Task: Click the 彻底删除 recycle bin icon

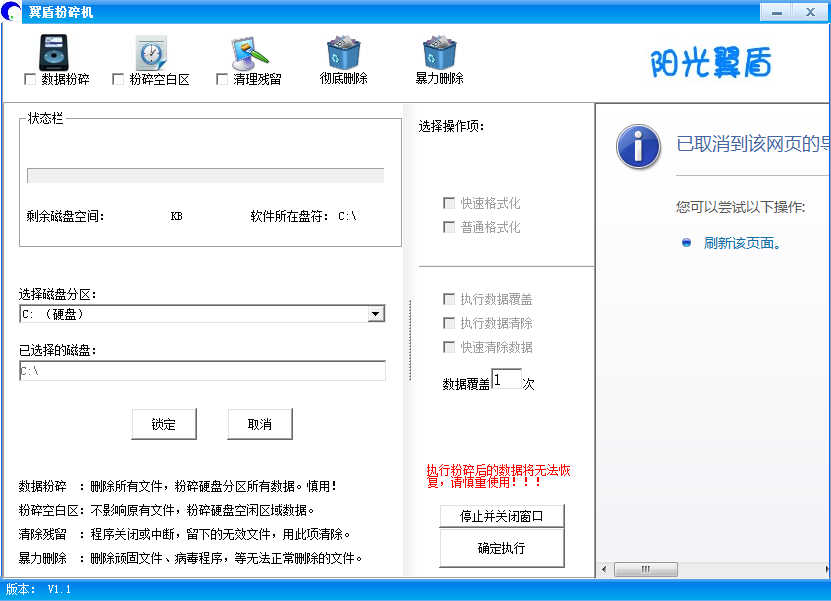Action: point(343,52)
